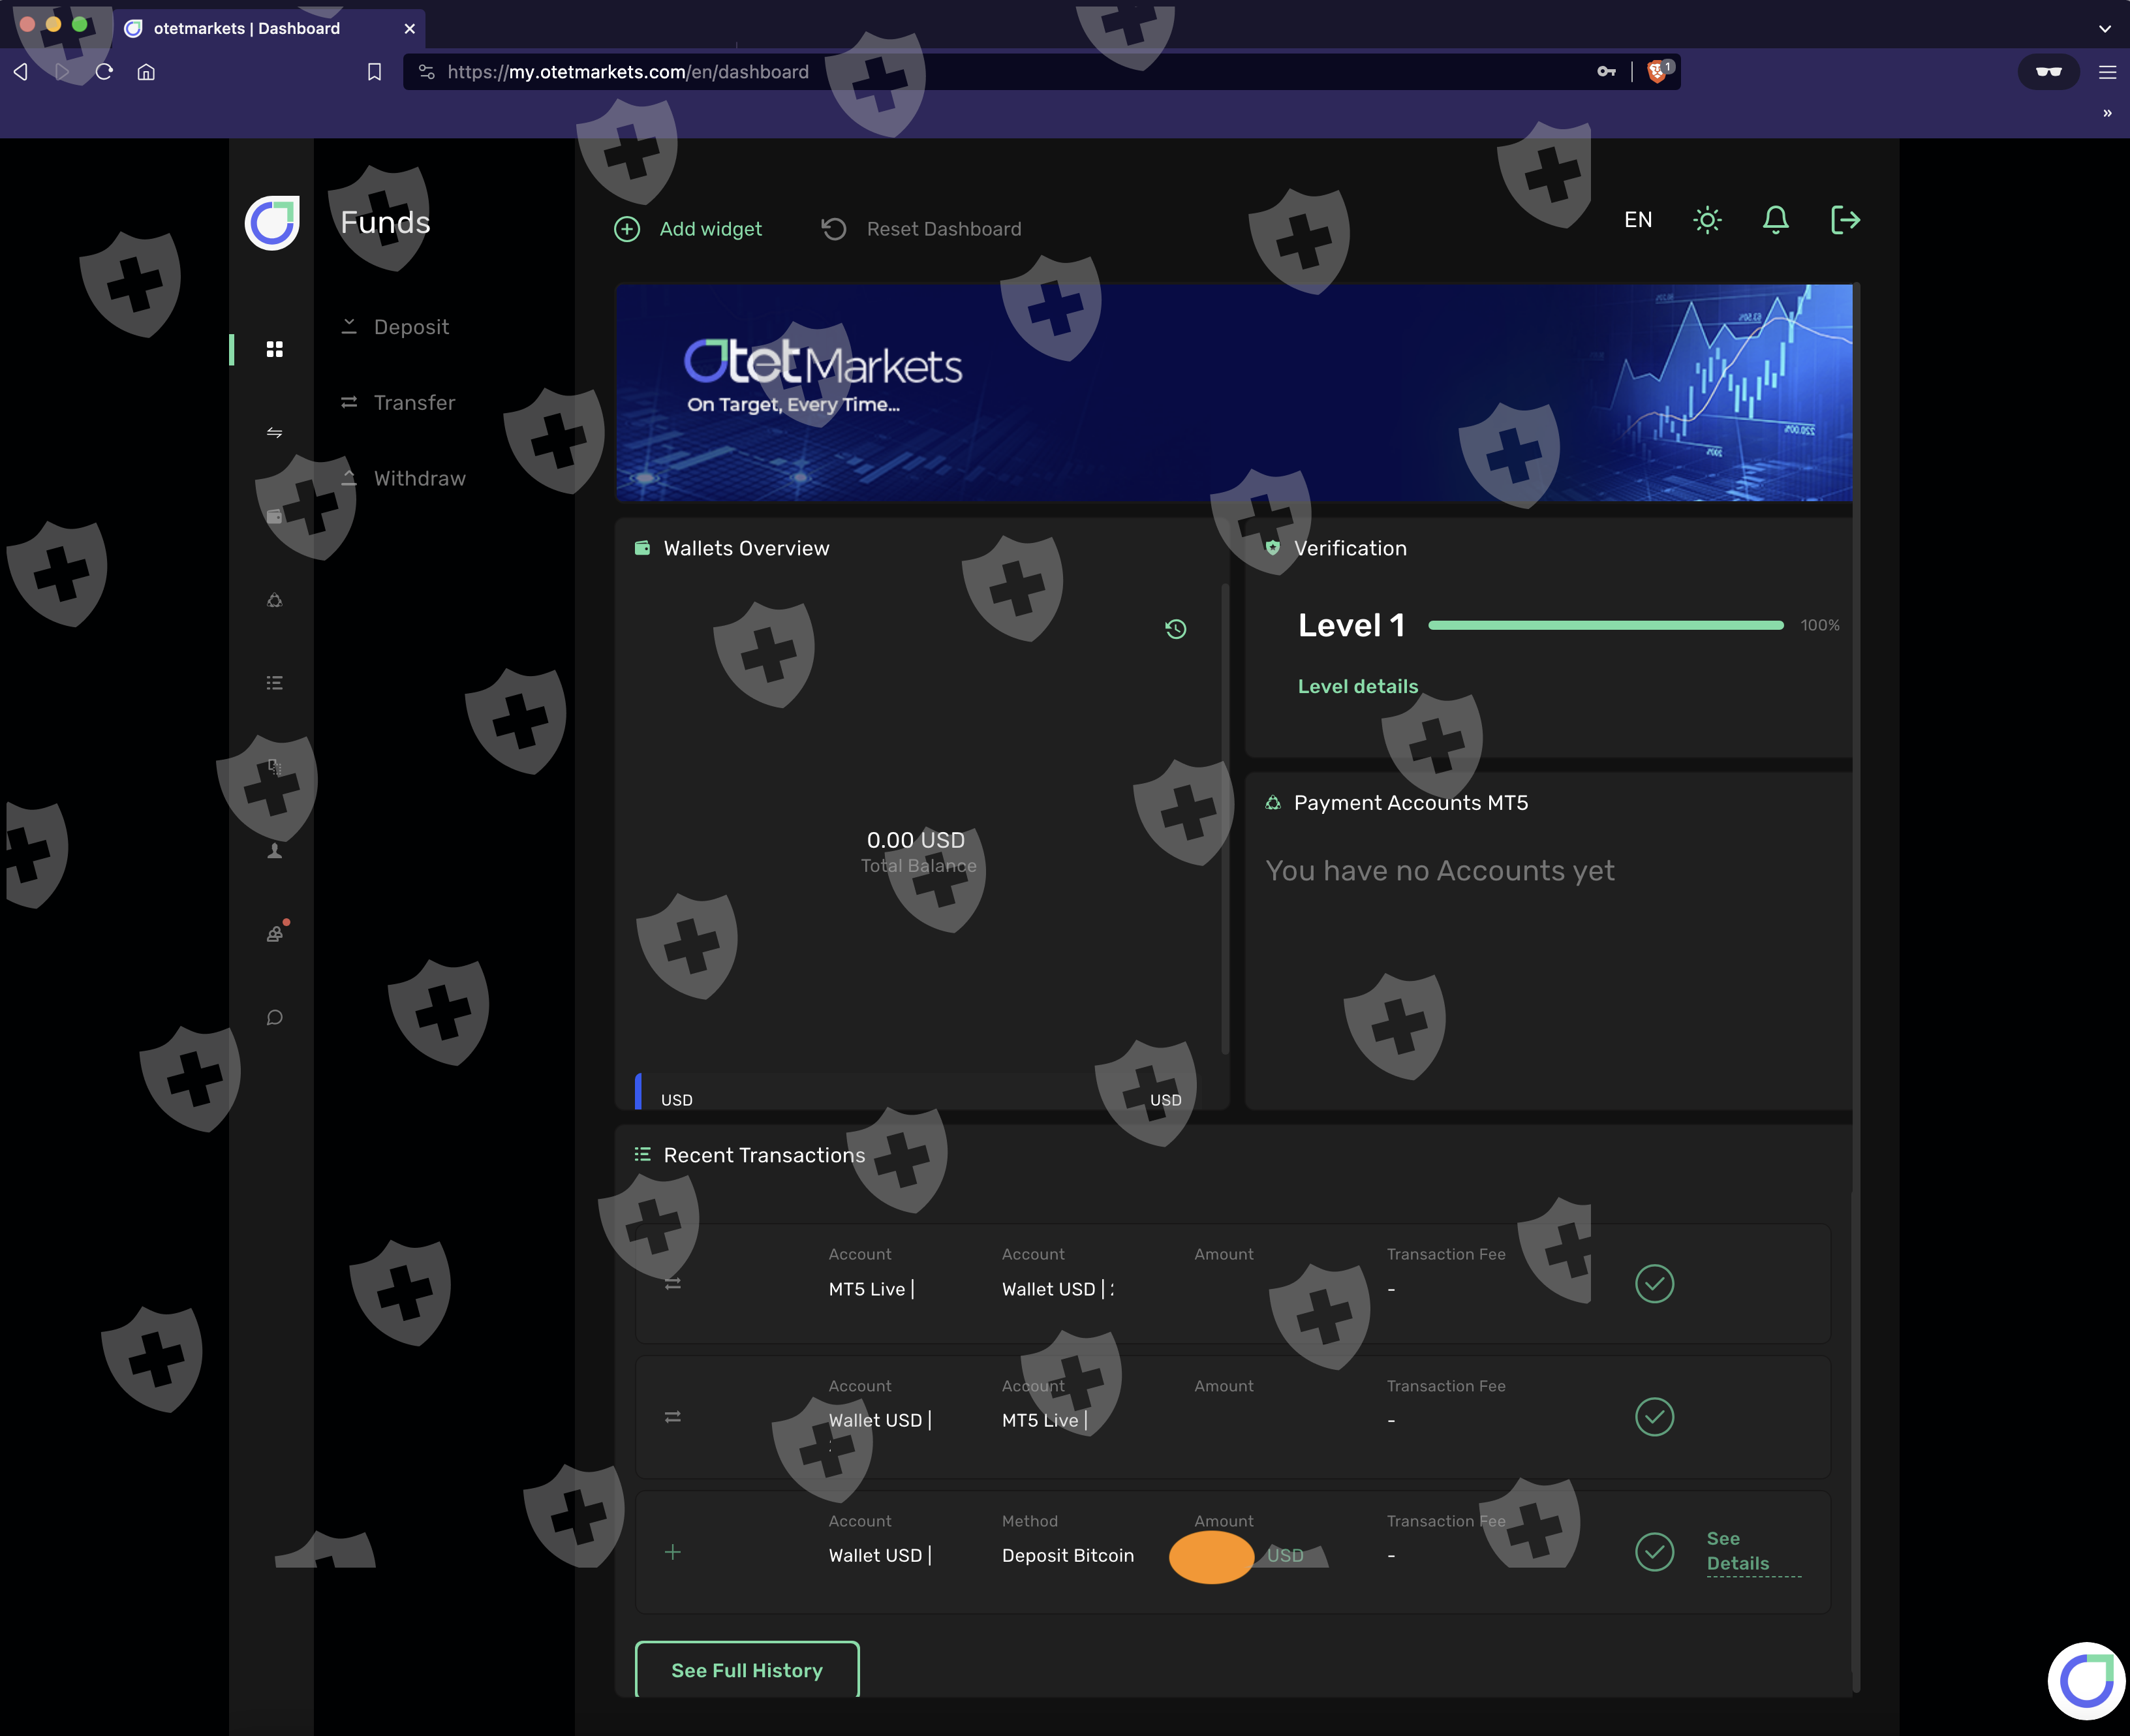The width and height of the screenshot is (2130, 1736).
Task: Click the transfer arrows sidebar icon
Action: tap(274, 433)
